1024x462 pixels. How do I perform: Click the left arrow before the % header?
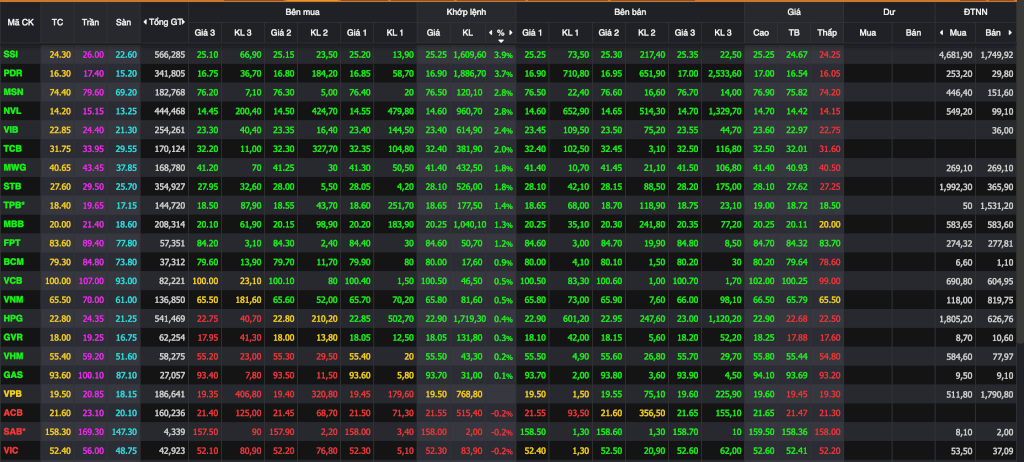490,32
